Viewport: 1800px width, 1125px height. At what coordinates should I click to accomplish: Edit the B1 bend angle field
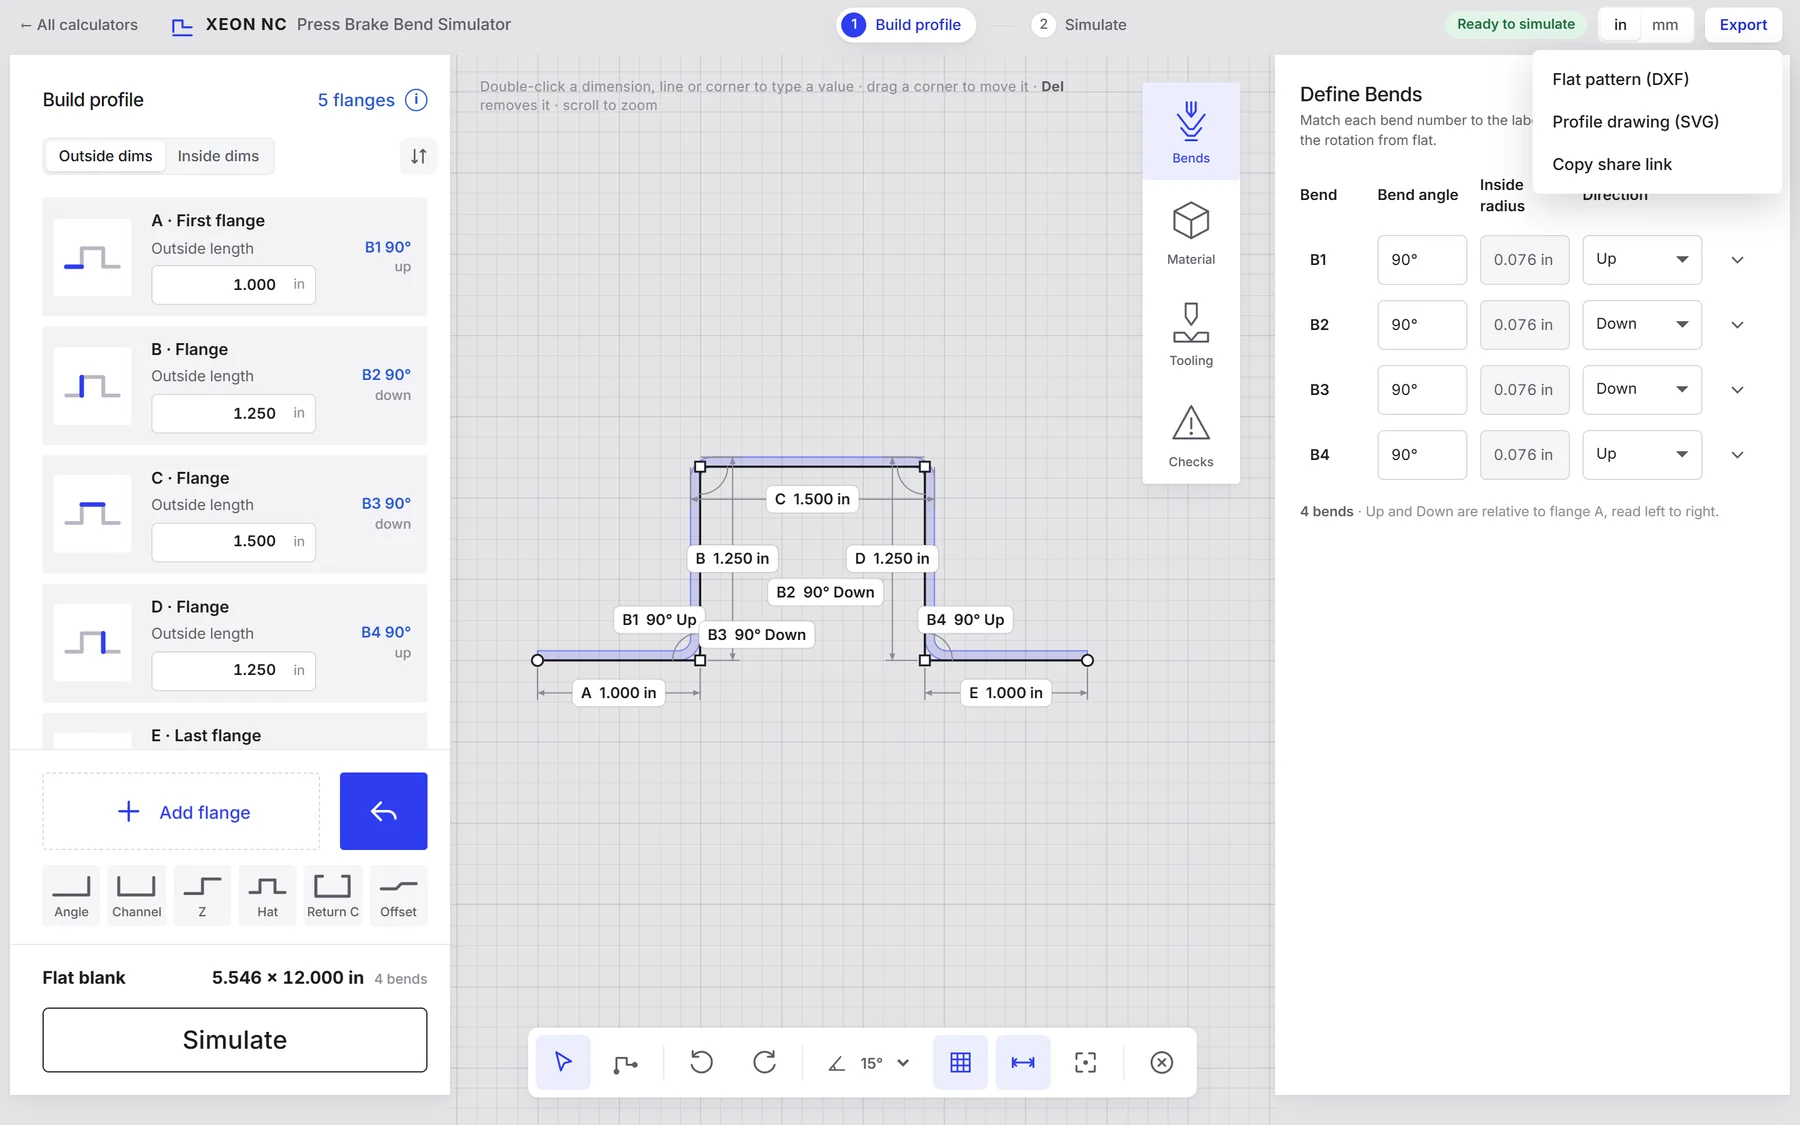click(1422, 260)
